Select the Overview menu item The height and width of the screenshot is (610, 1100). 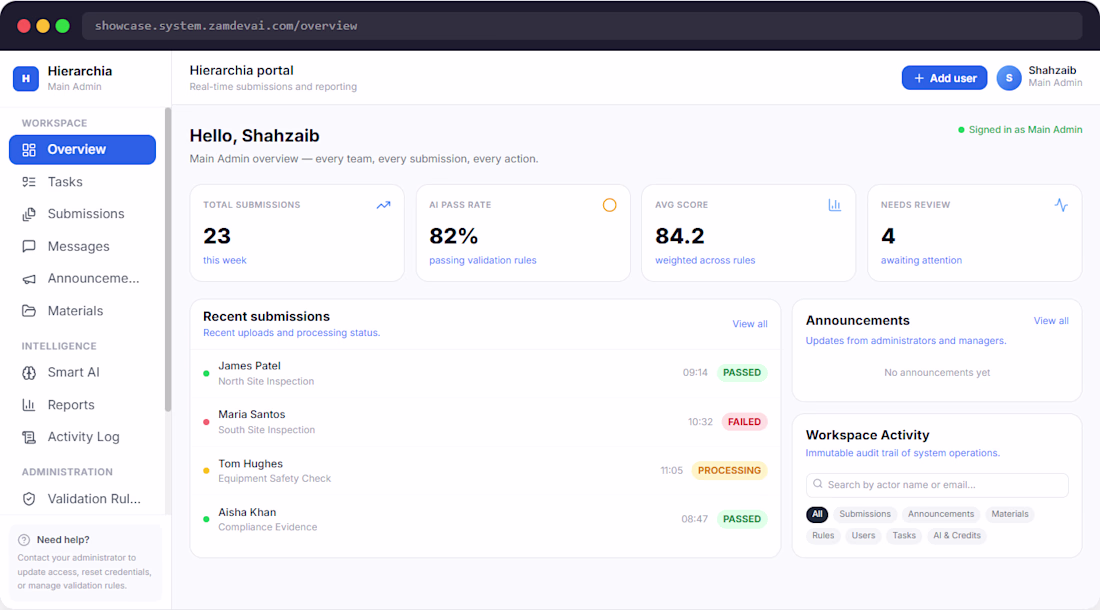coord(82,149)
